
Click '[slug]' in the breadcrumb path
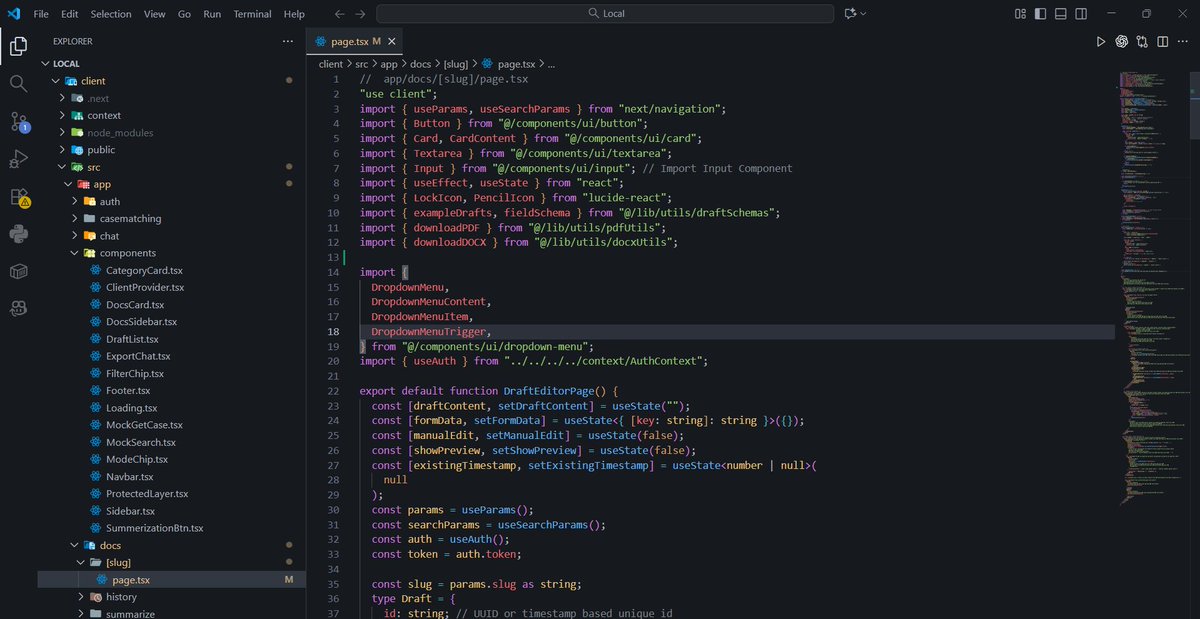pyautogui.click(x=458, y=63)
